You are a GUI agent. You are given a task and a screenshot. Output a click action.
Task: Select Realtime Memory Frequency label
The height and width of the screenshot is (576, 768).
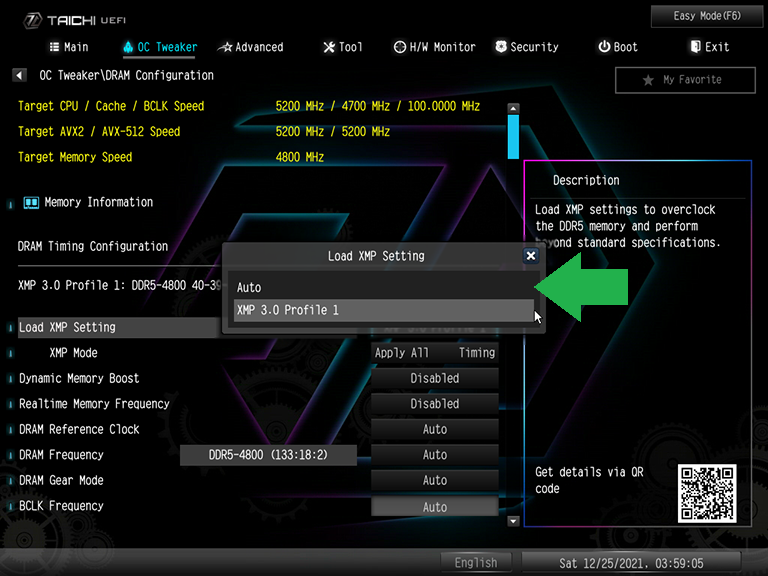94,404
